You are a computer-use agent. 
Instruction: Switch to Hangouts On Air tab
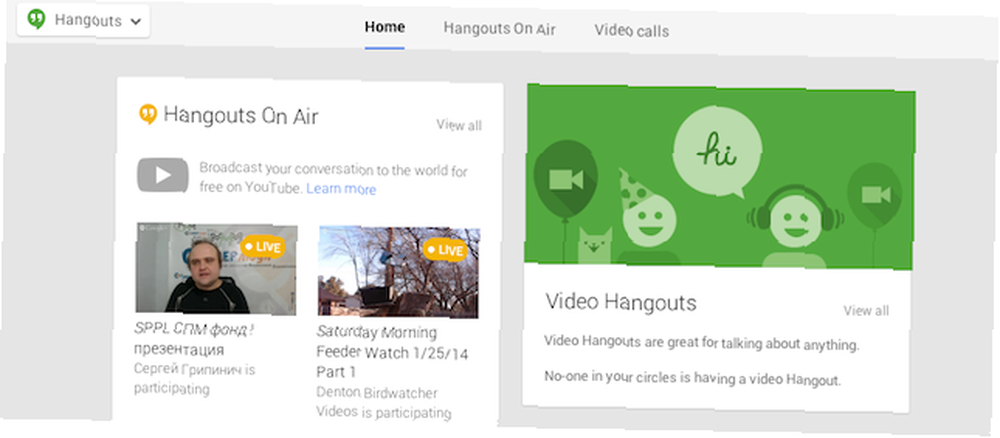point(499,29)
